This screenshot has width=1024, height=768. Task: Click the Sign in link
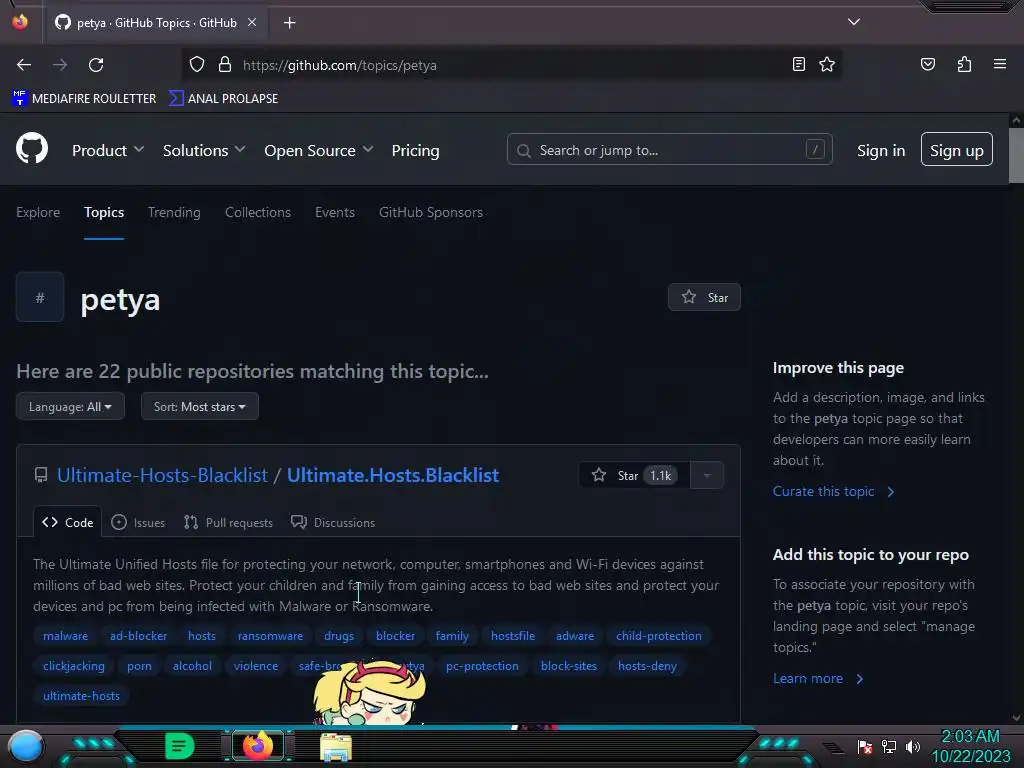pyautogui.click(x=880, y=151)
